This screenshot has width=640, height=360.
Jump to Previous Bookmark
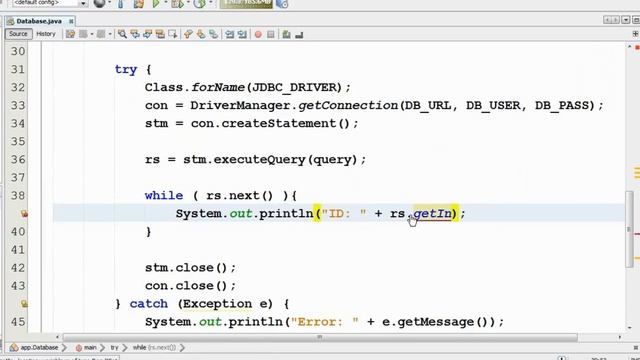pos(188,34)
